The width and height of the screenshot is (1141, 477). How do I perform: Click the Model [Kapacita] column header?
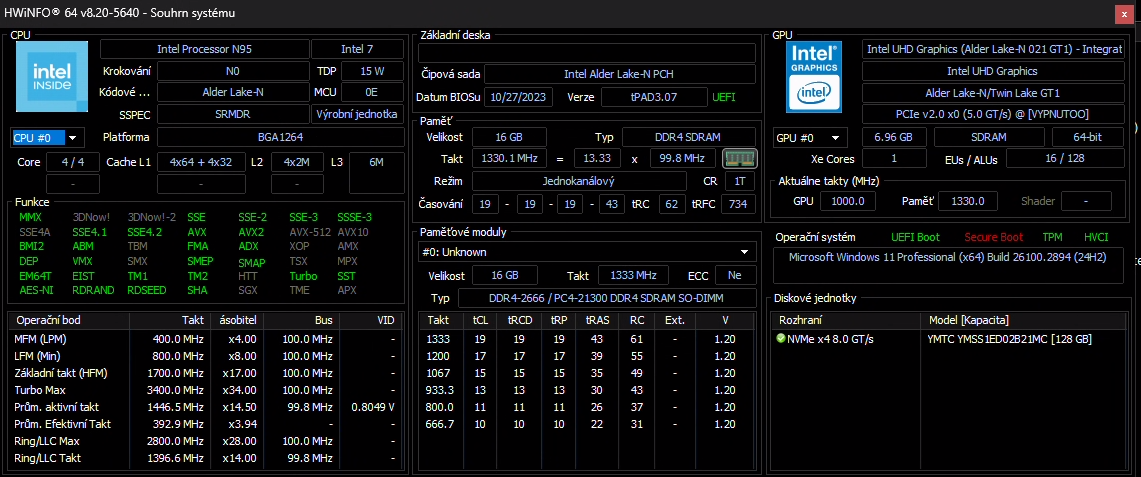(1022, 321)
